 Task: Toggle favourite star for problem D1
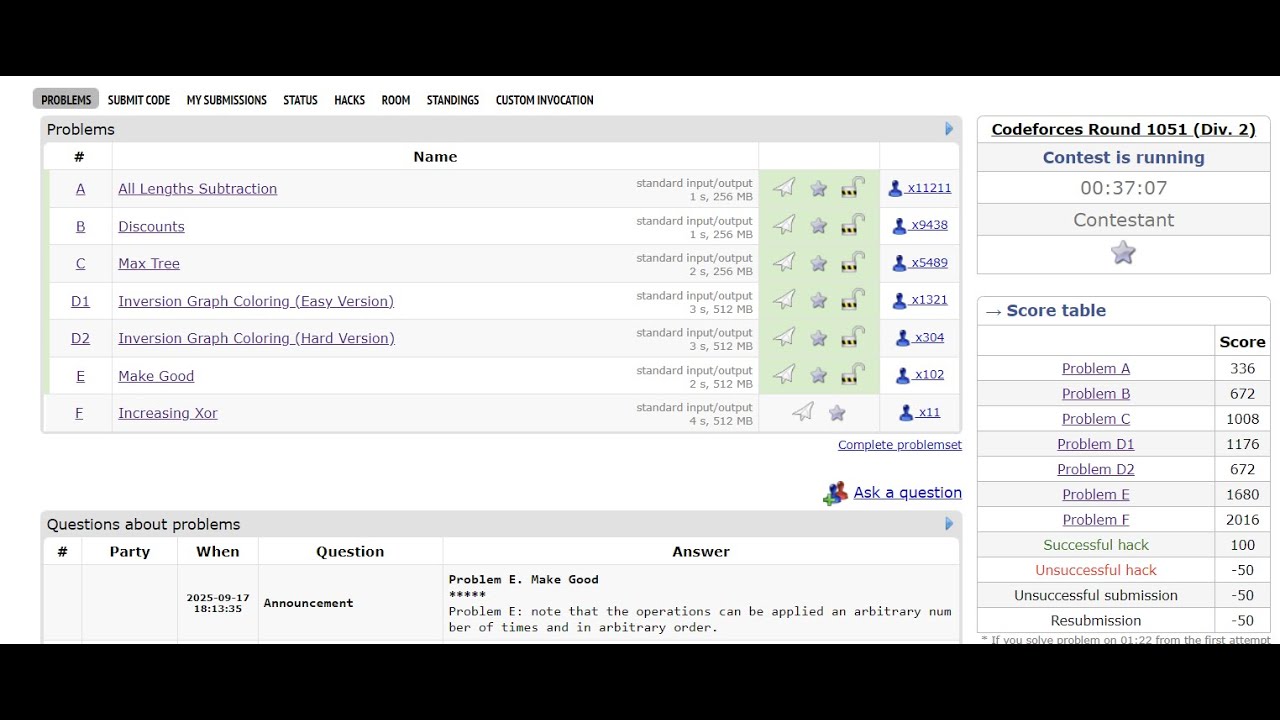click(x=819, y=301)
